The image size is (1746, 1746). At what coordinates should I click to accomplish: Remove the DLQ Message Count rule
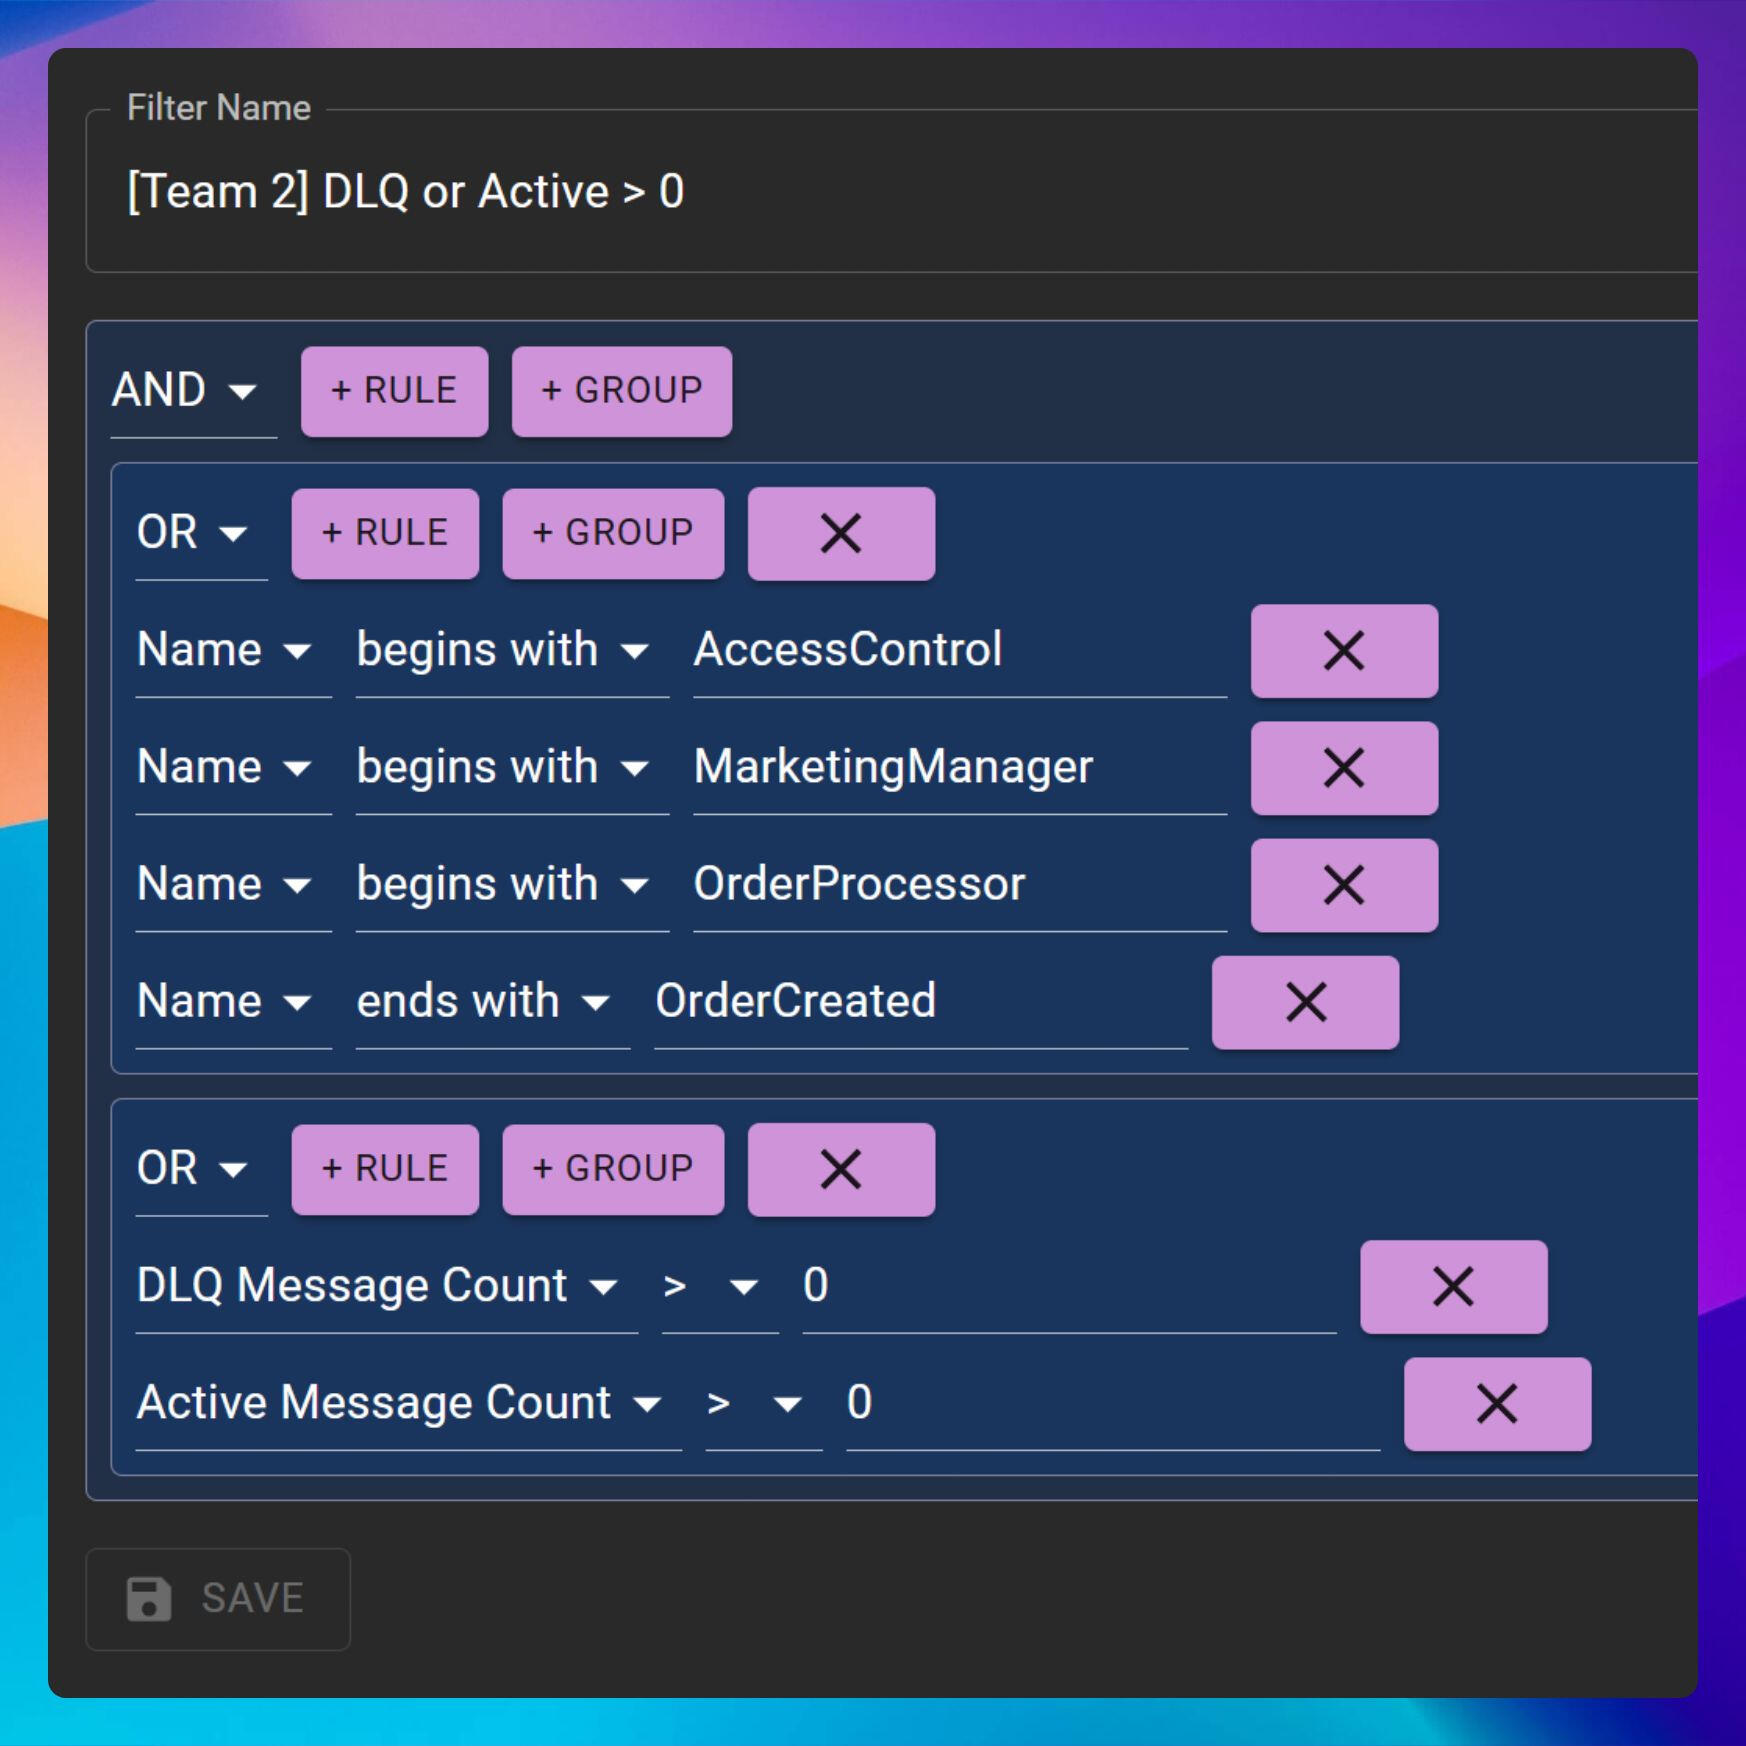tap(1452, 1286)
